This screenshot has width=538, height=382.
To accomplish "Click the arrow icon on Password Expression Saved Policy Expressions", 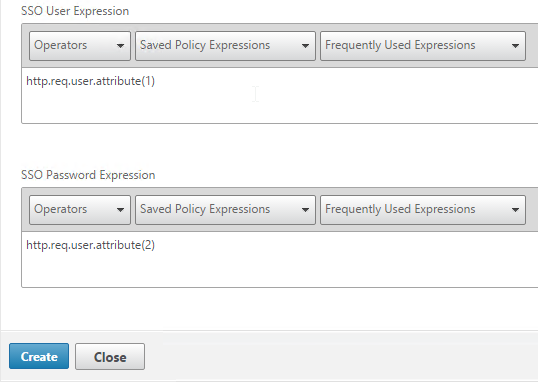I will 305,210.
